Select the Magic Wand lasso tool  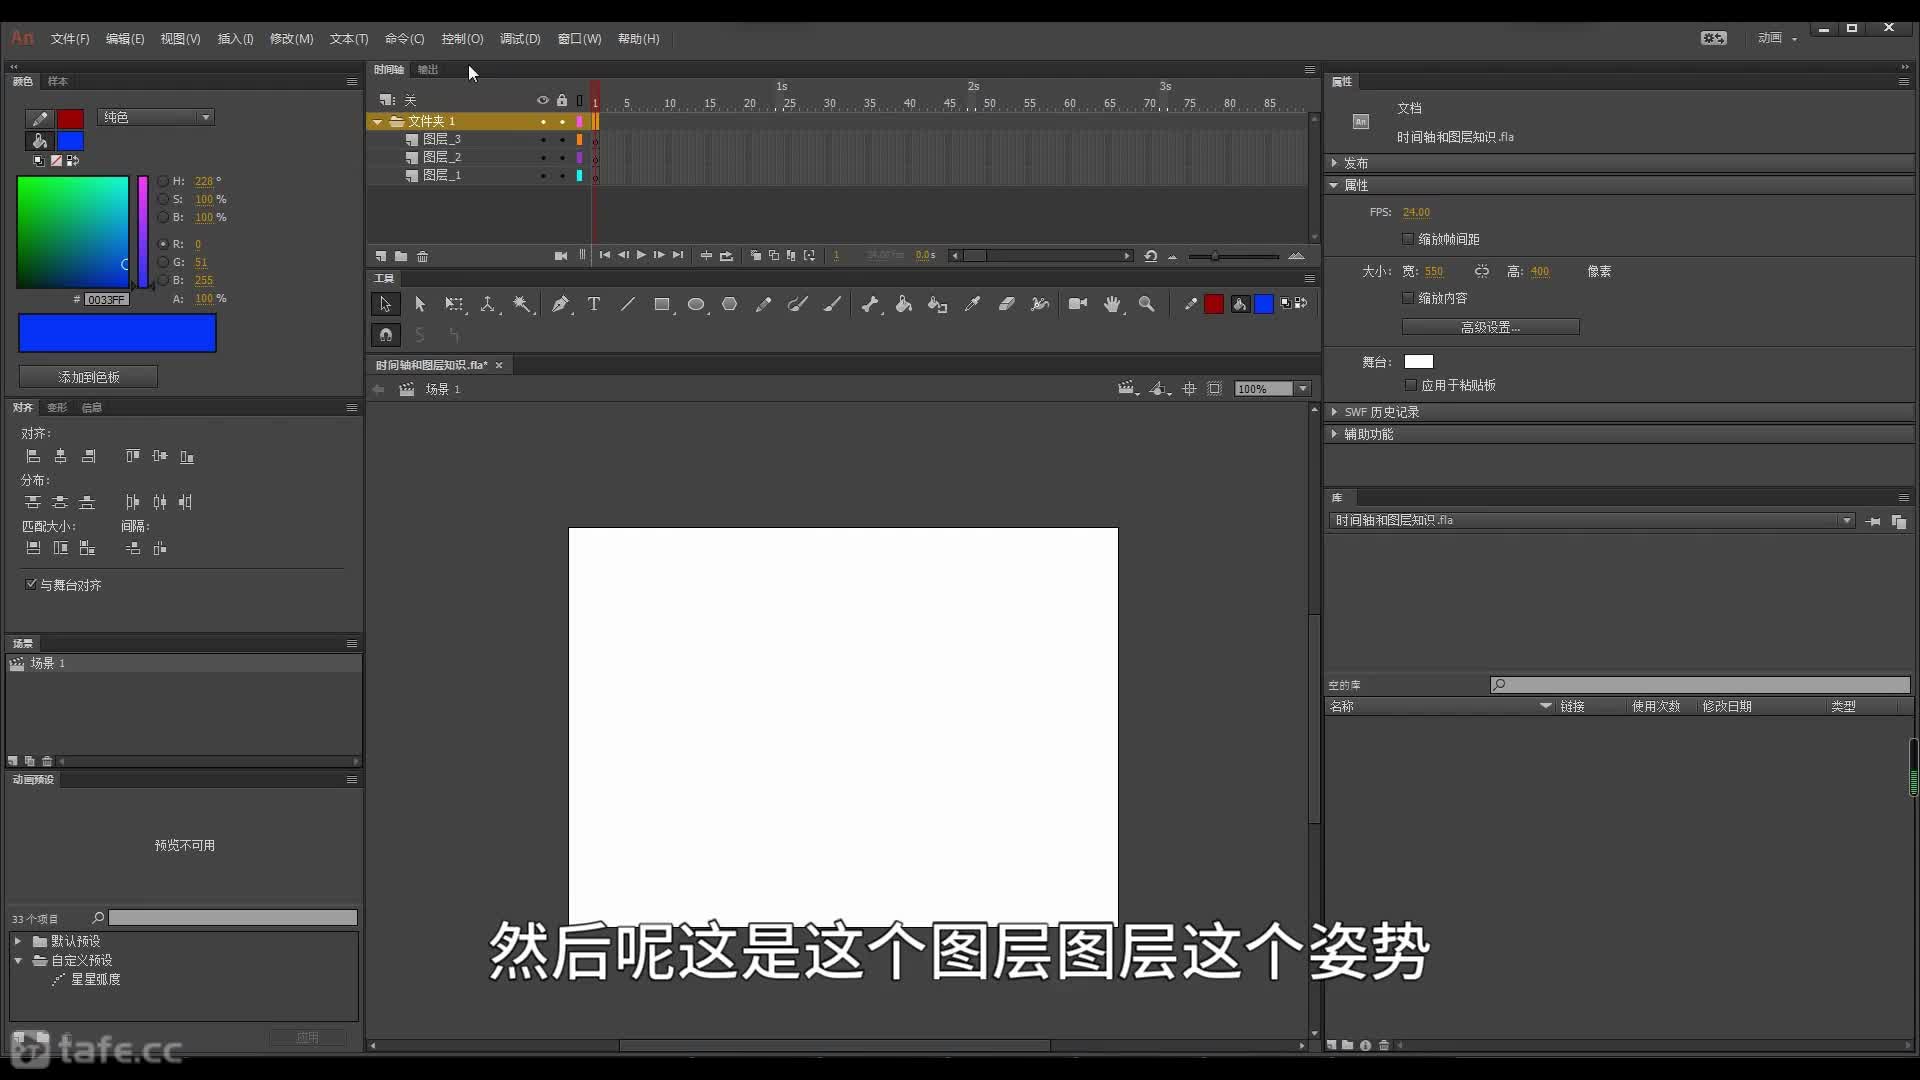pos(522,304)
